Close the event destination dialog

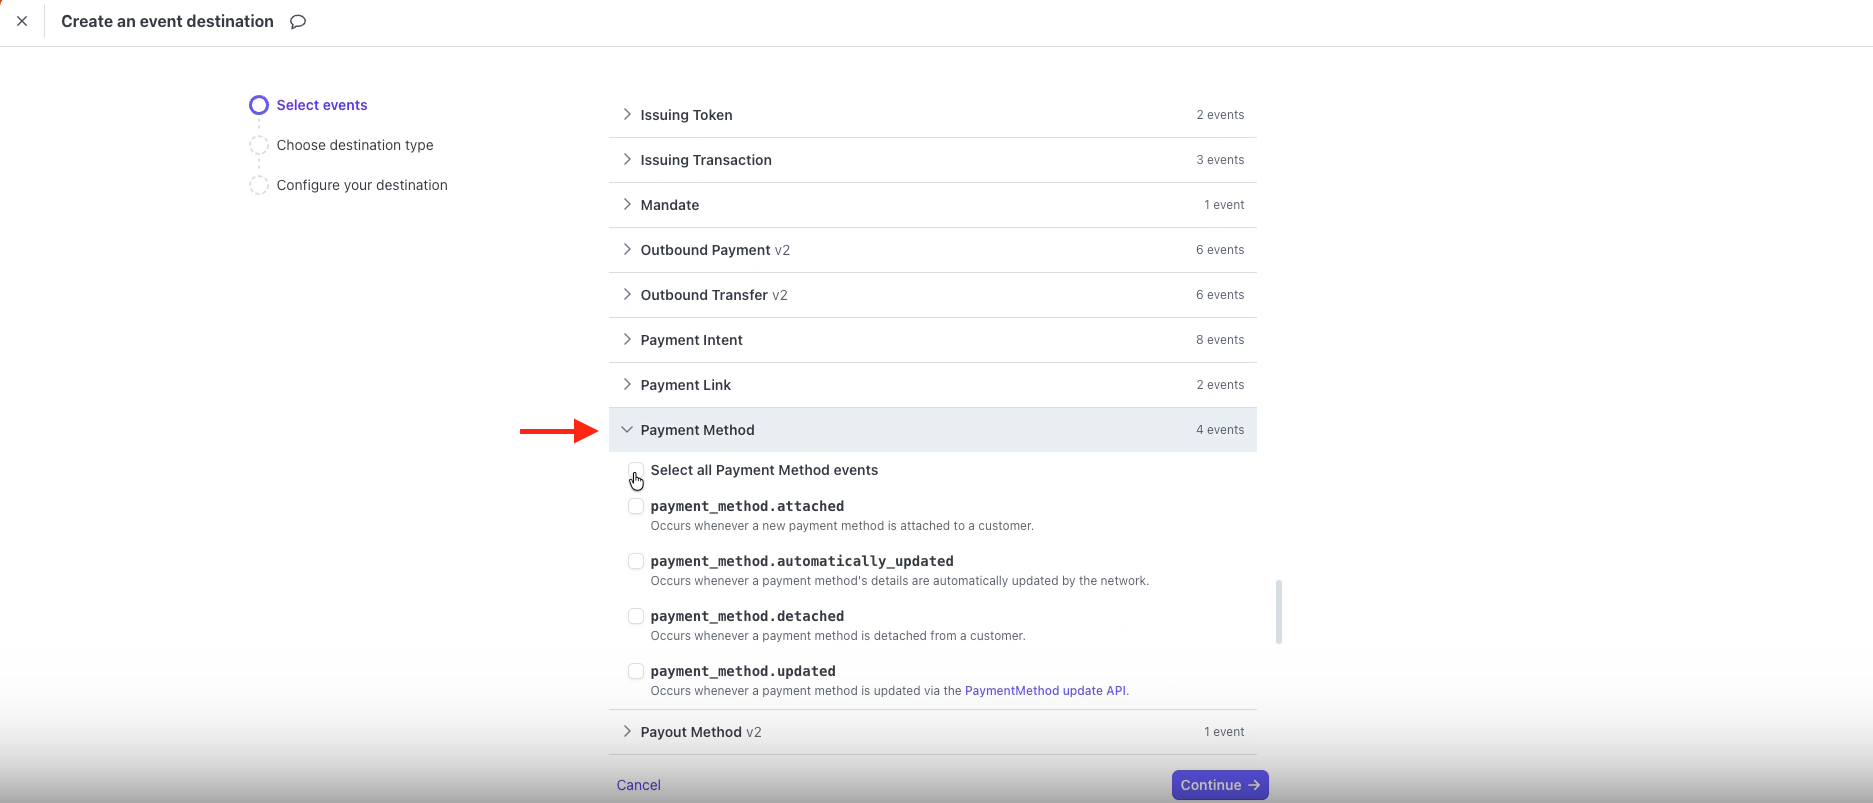point(22,21)
